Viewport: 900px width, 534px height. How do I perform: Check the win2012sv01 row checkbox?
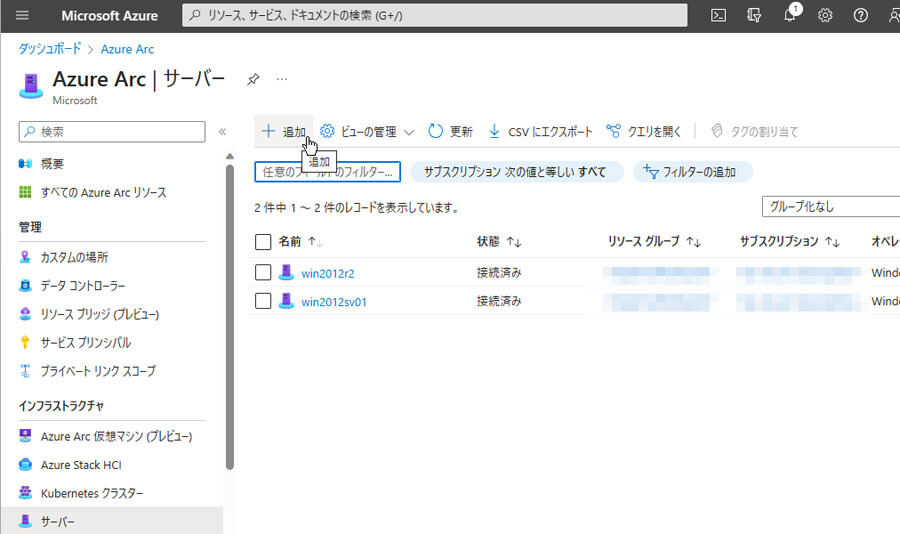[x=263, y=301]
